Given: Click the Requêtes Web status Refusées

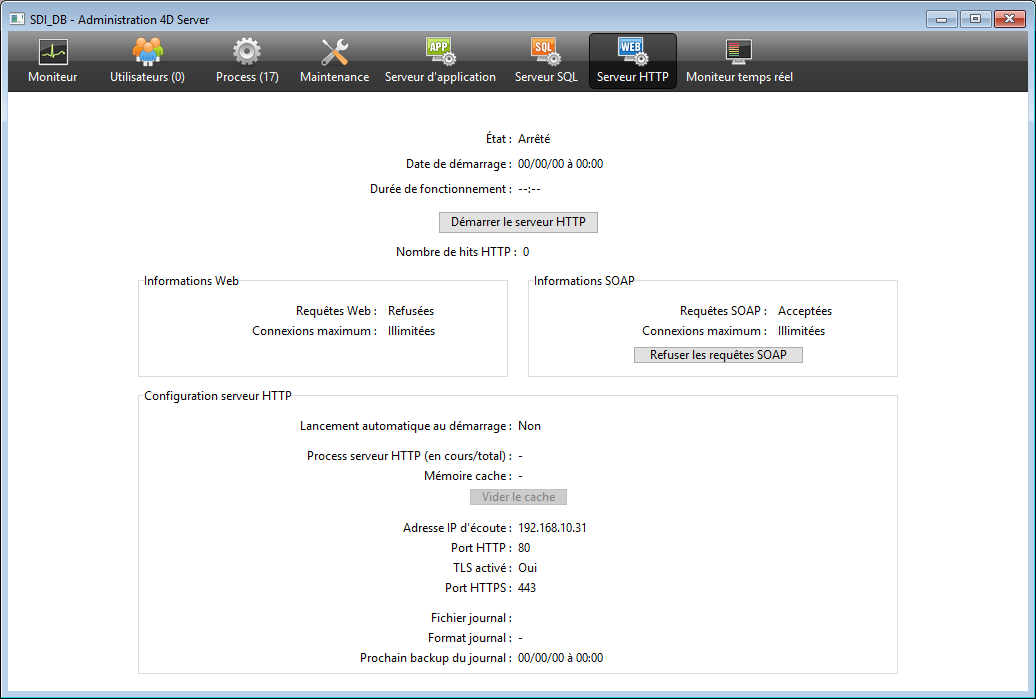Looking at the screenshot, I should 411,311.
